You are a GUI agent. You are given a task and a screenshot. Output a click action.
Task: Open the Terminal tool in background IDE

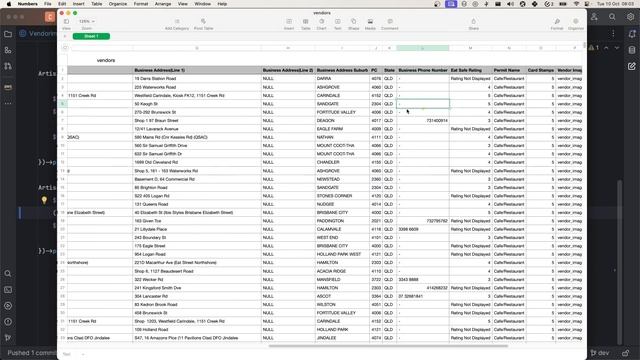(x=8, y=290)
